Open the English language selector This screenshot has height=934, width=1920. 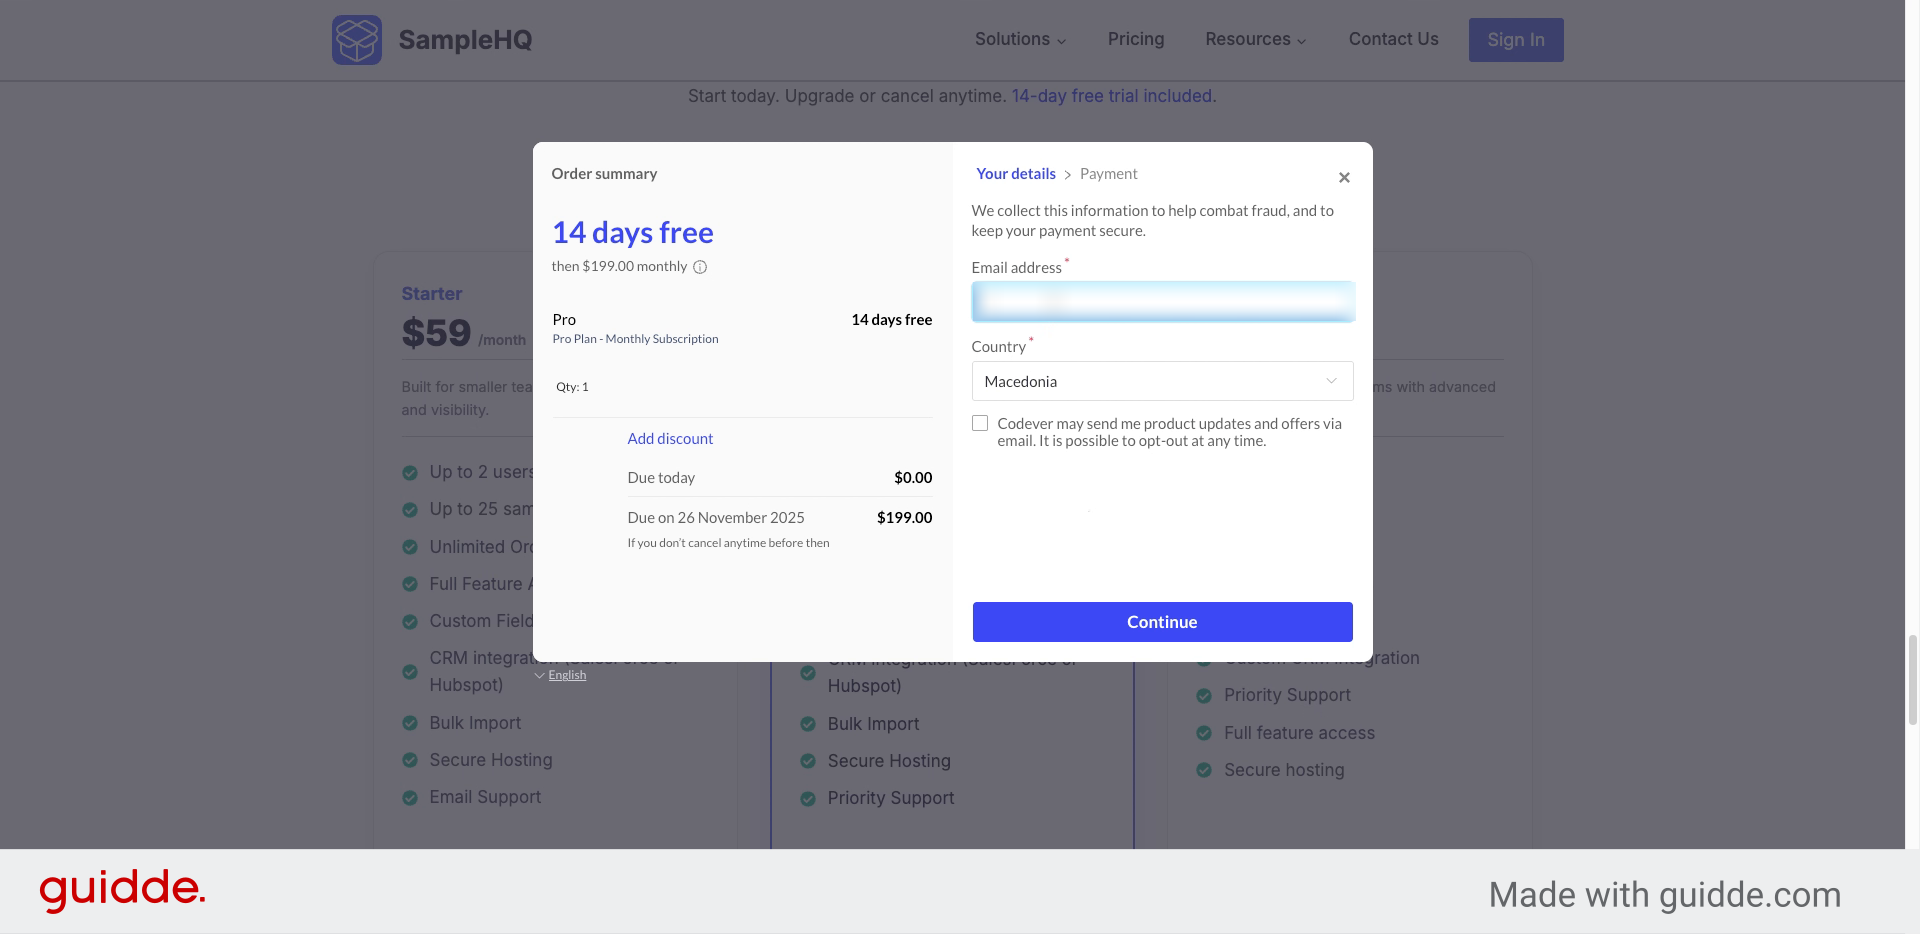[566, 675]
